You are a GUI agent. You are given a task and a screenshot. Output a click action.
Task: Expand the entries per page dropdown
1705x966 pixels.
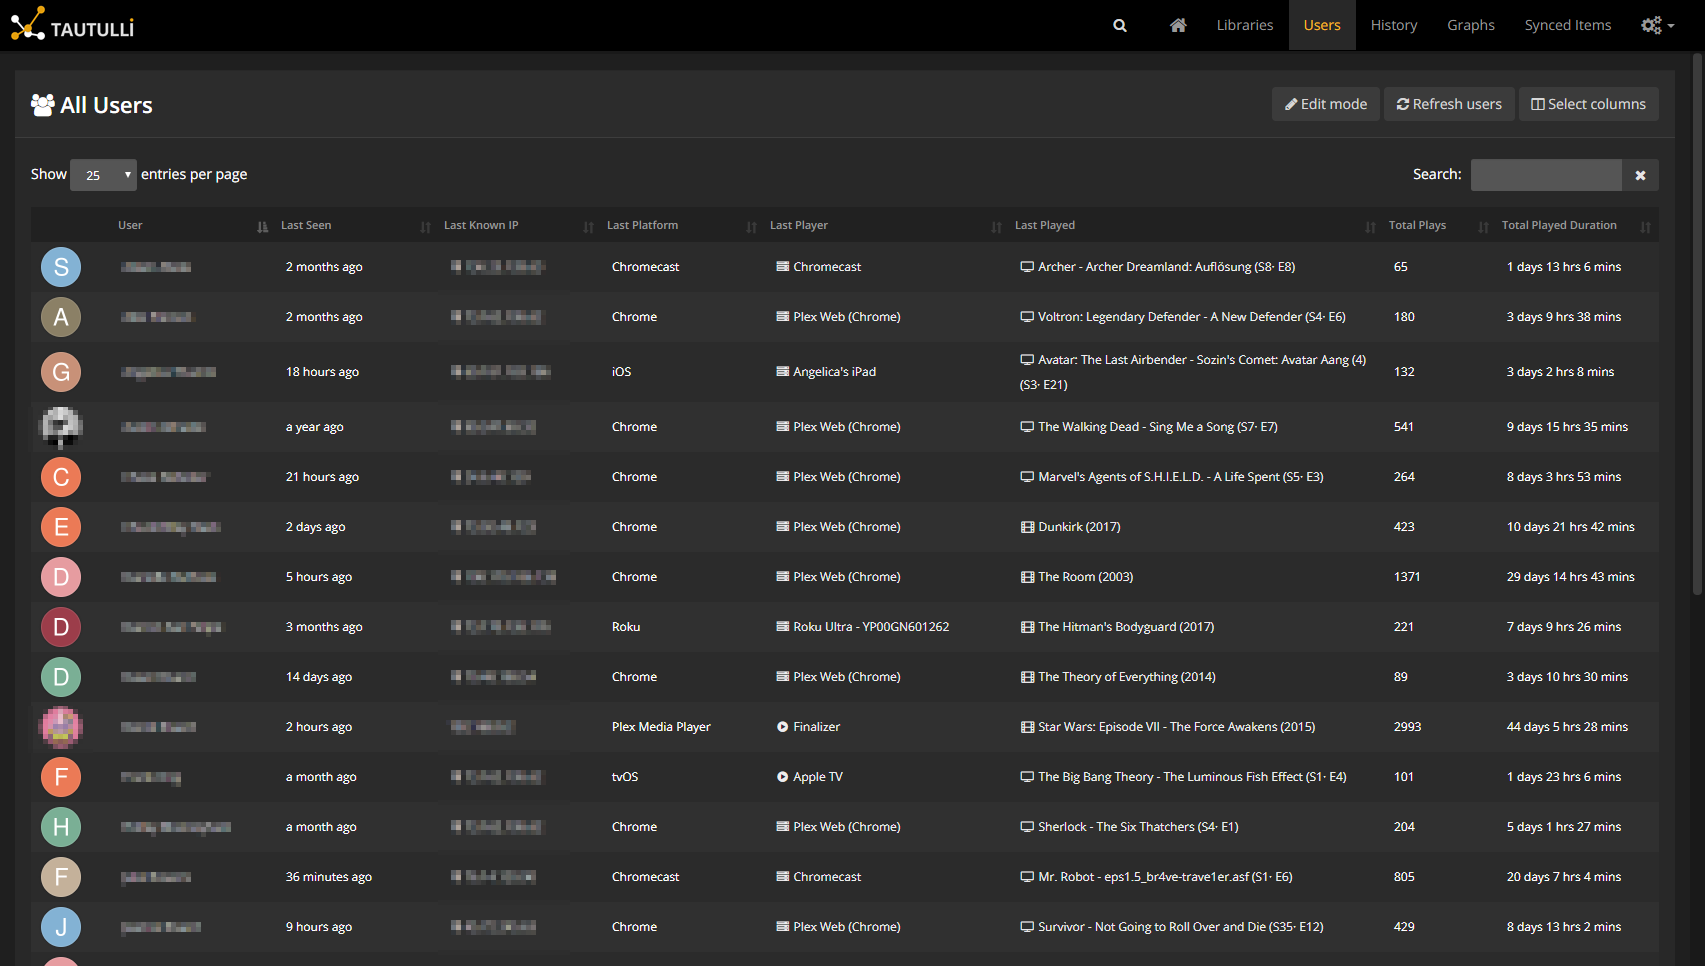coord(103,175)
